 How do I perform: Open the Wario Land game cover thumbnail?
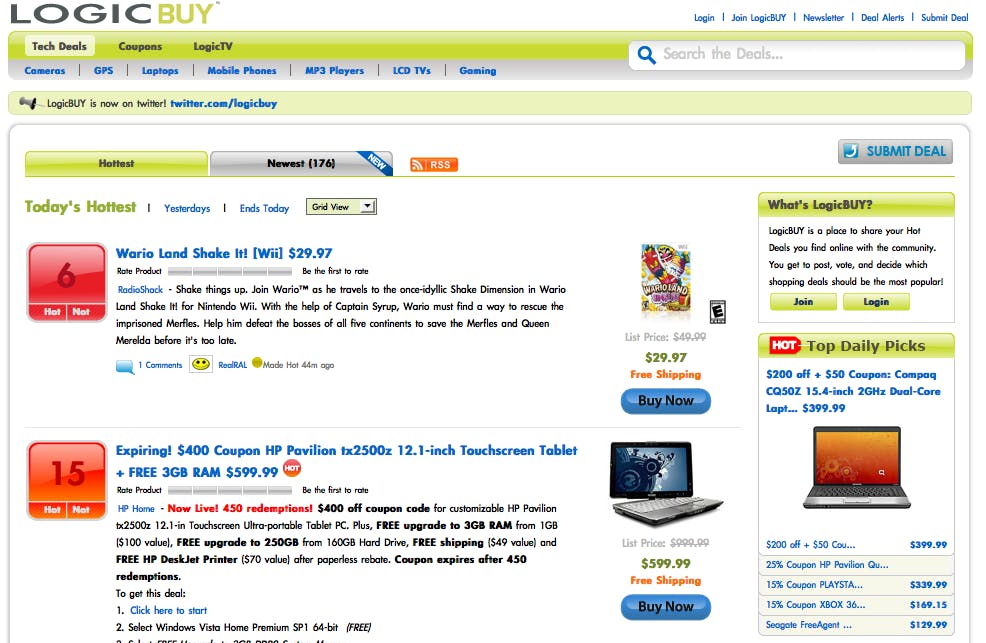[666, 280]
